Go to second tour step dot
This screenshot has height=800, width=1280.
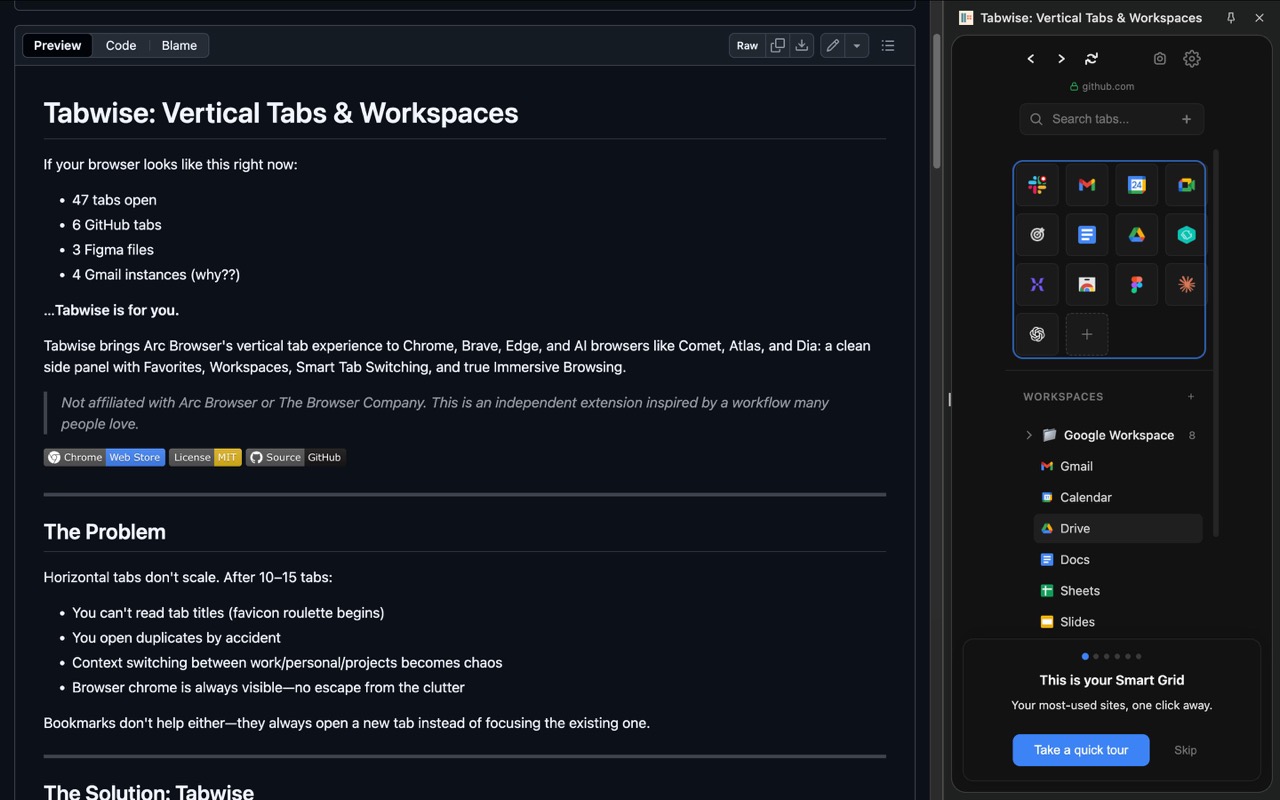pyautogui.click(x=1096, y=657)
